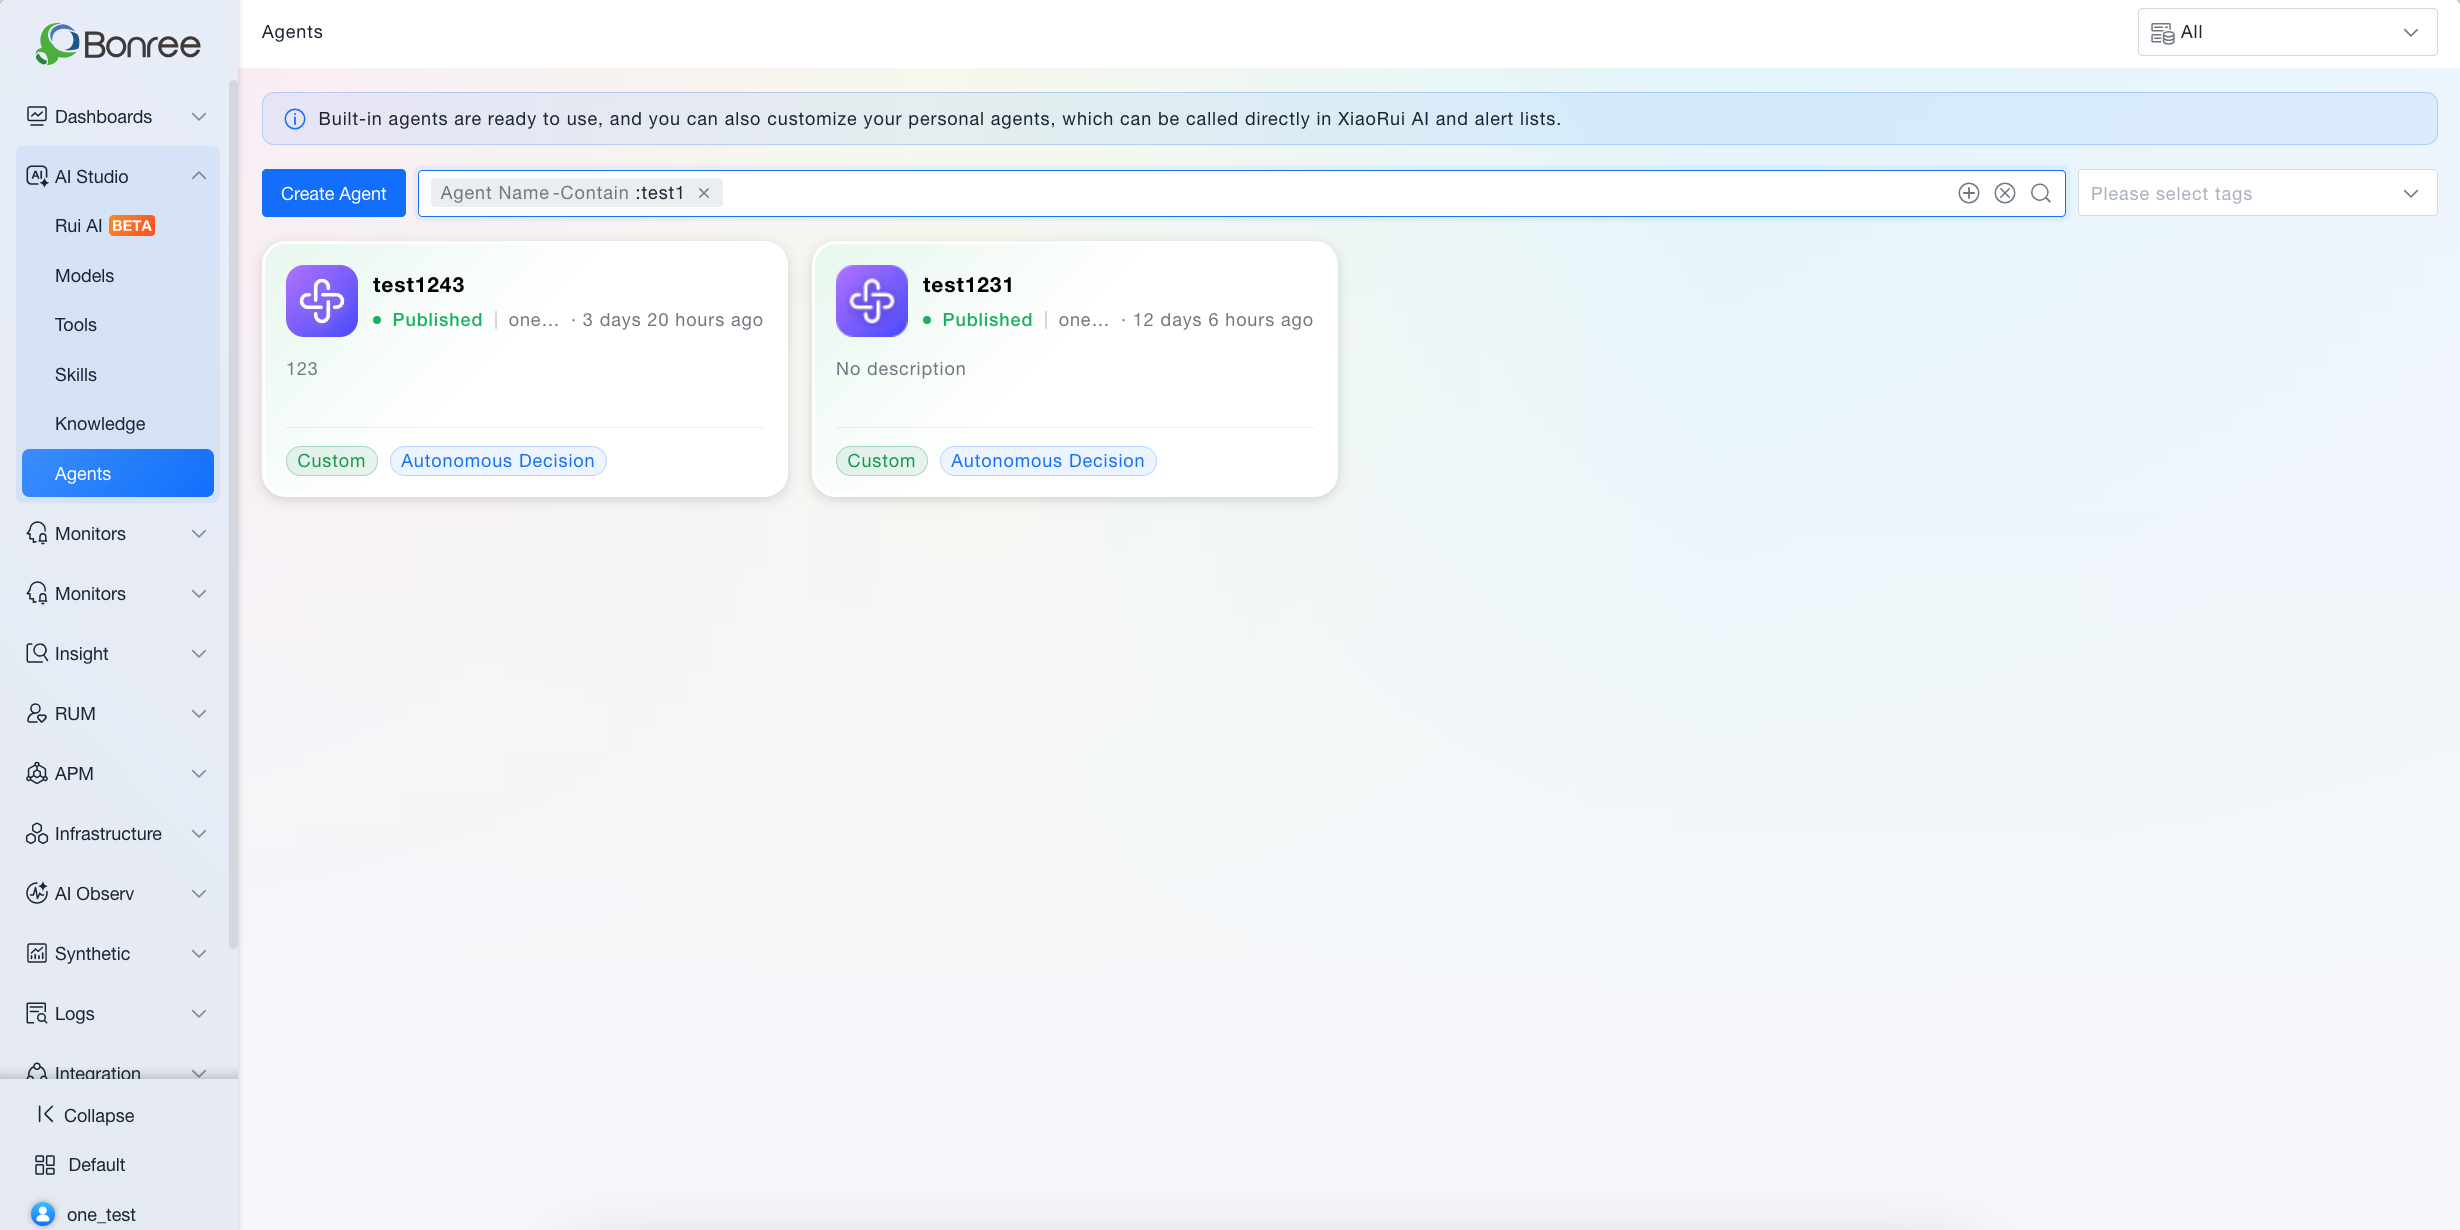Click the Insight magnifier icon in sidebar
Viewport: 2460px width, 1230px height.
click(37, 653)
